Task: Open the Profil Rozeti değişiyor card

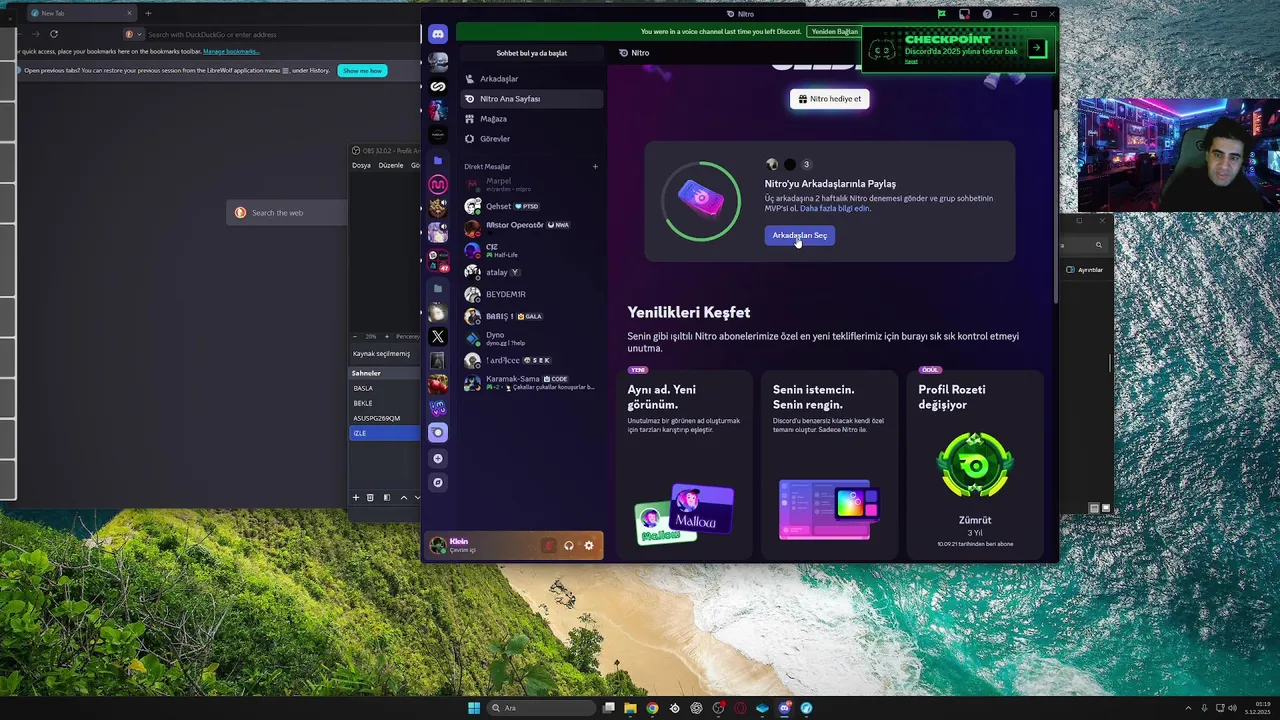Action: [x=975, y=465]
